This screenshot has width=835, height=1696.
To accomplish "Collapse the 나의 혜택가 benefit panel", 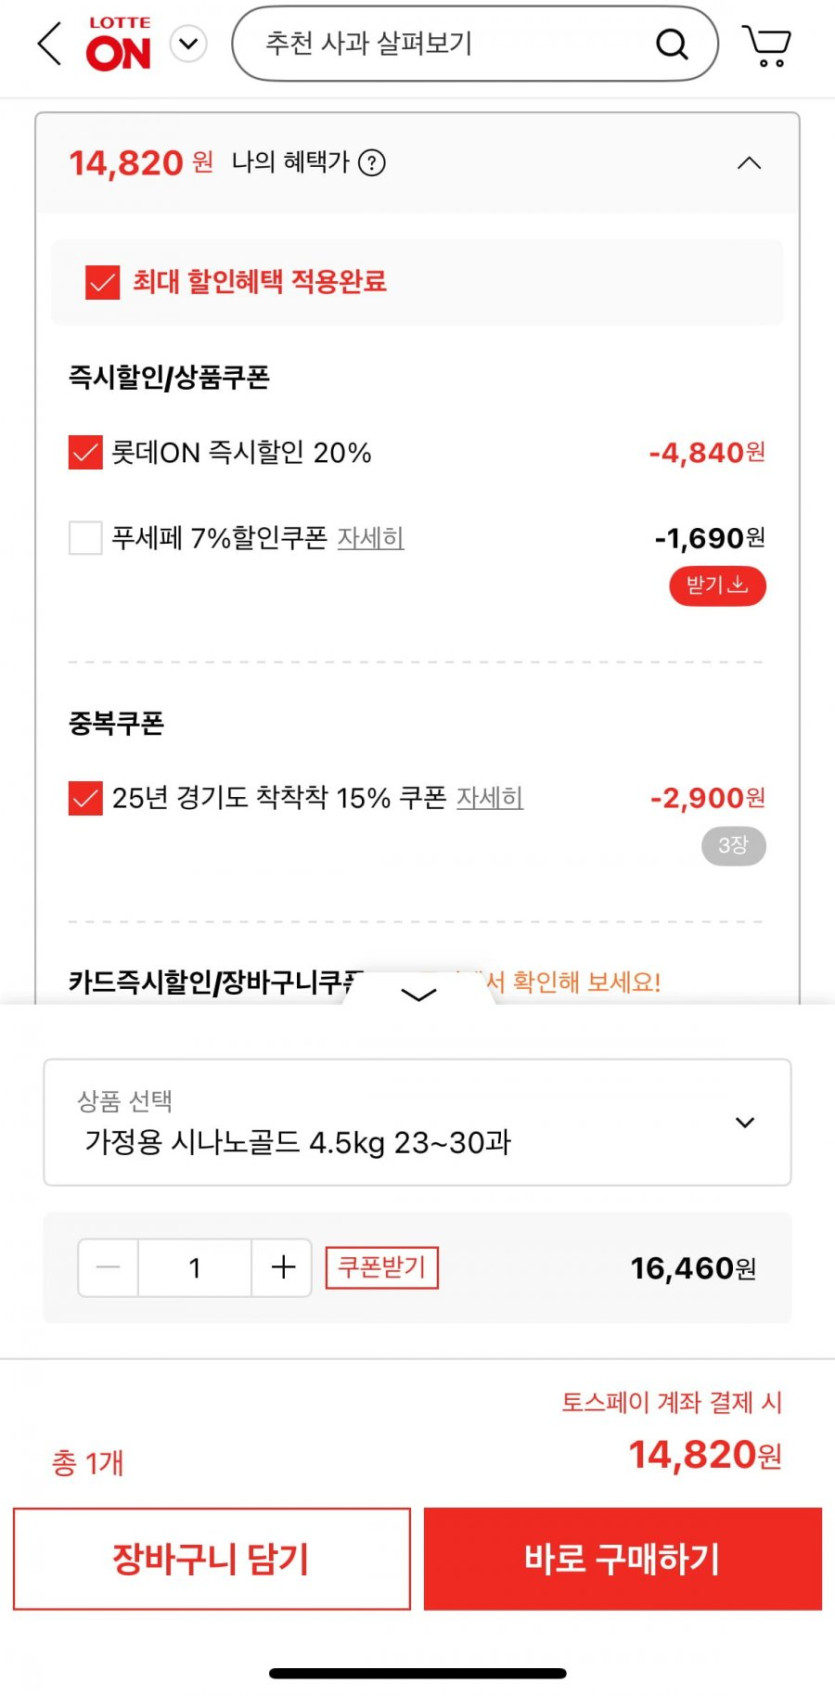I will [749, 163].
